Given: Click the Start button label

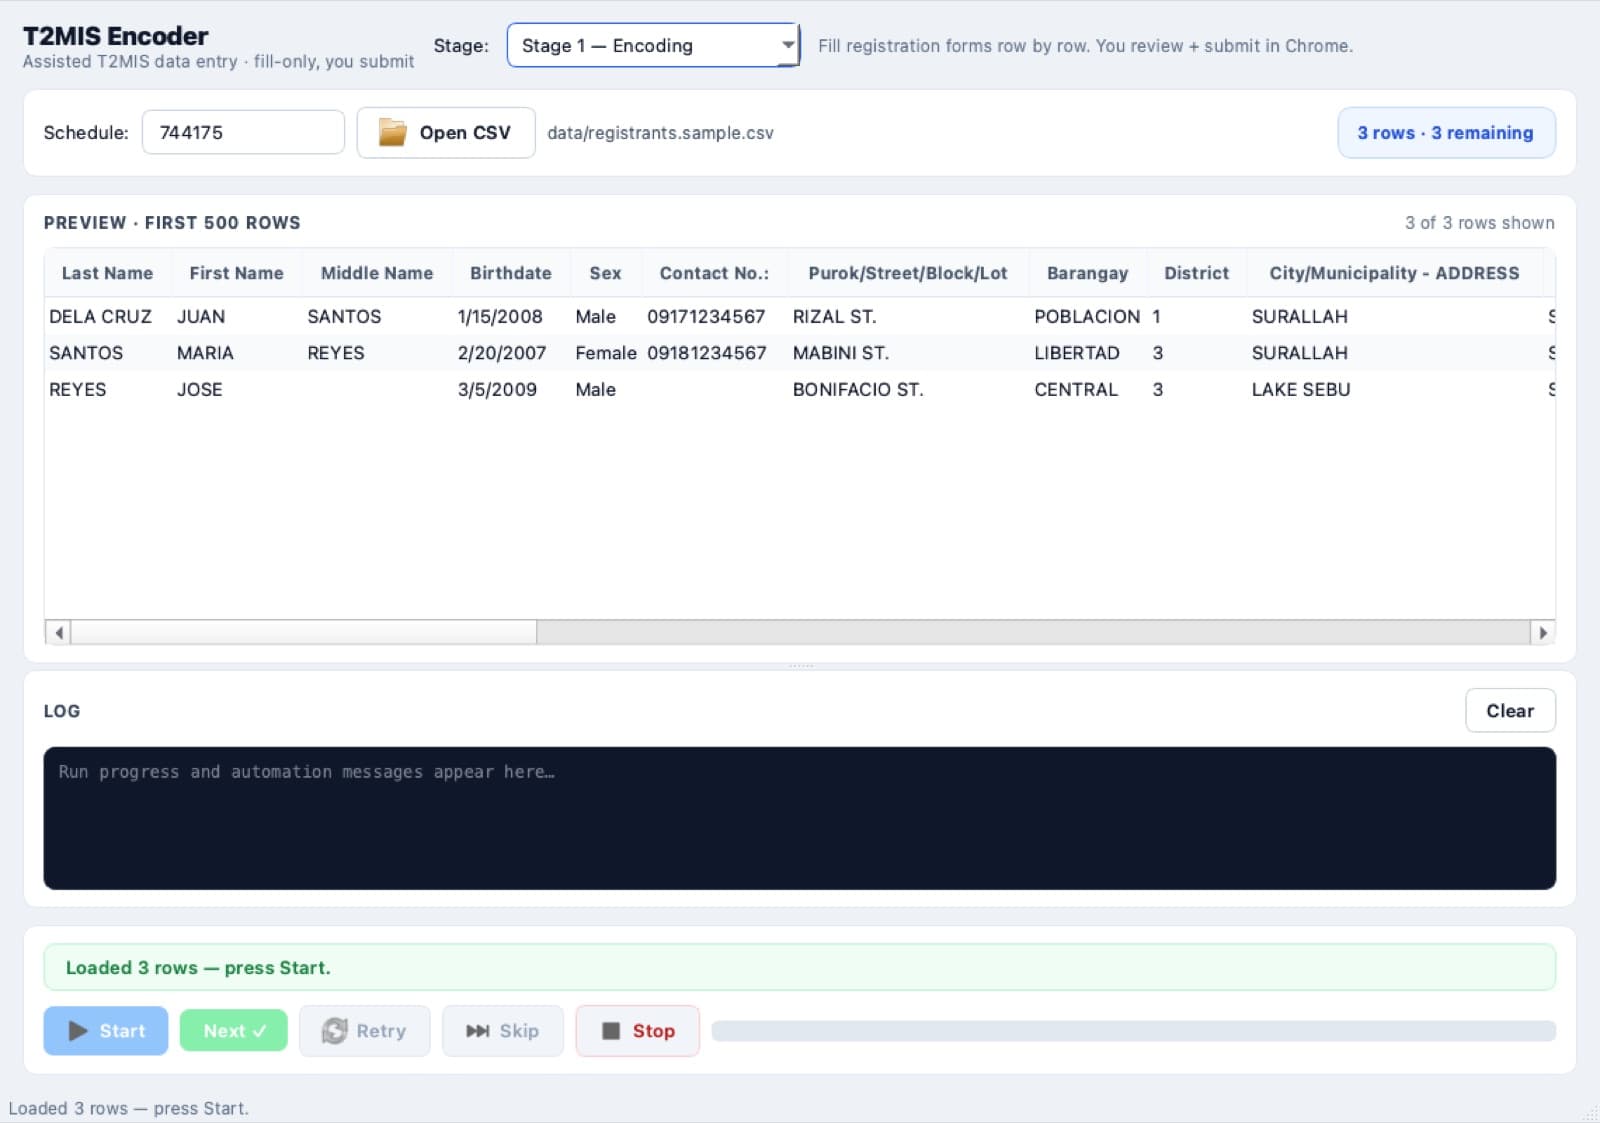Looking at the screenshot, I should pos(122,1030).
